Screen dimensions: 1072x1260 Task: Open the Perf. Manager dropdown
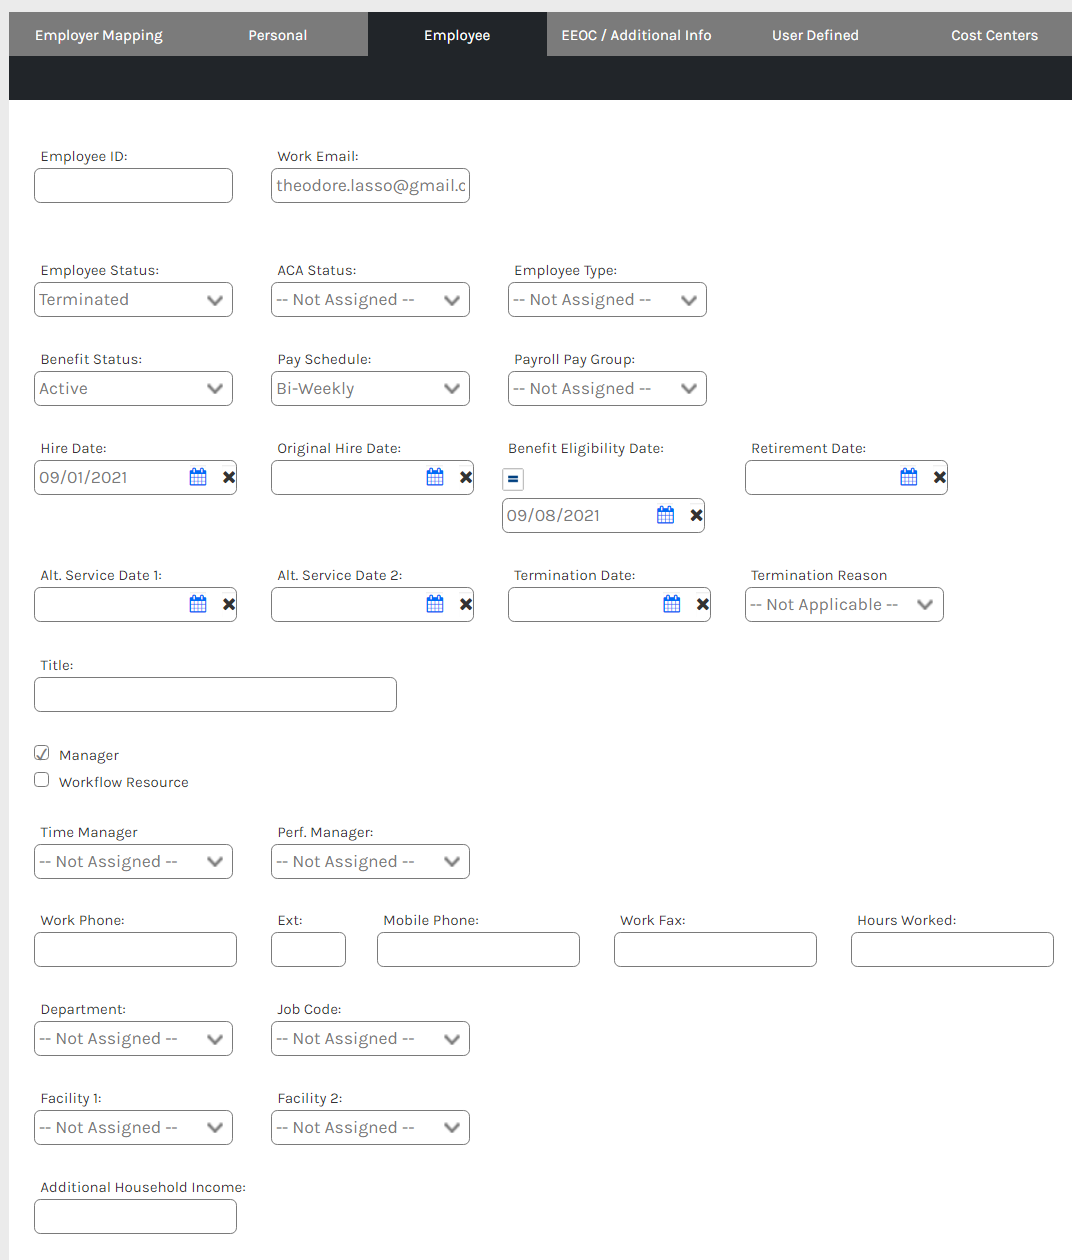click(370, 862)
